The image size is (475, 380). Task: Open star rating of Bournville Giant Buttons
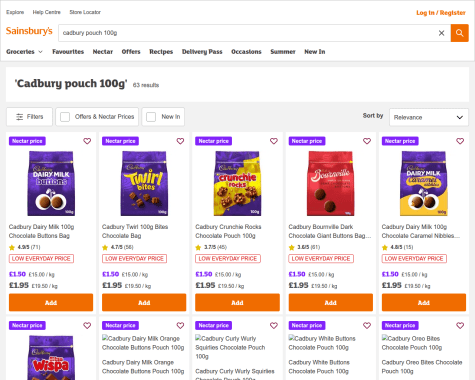point(304,247)
